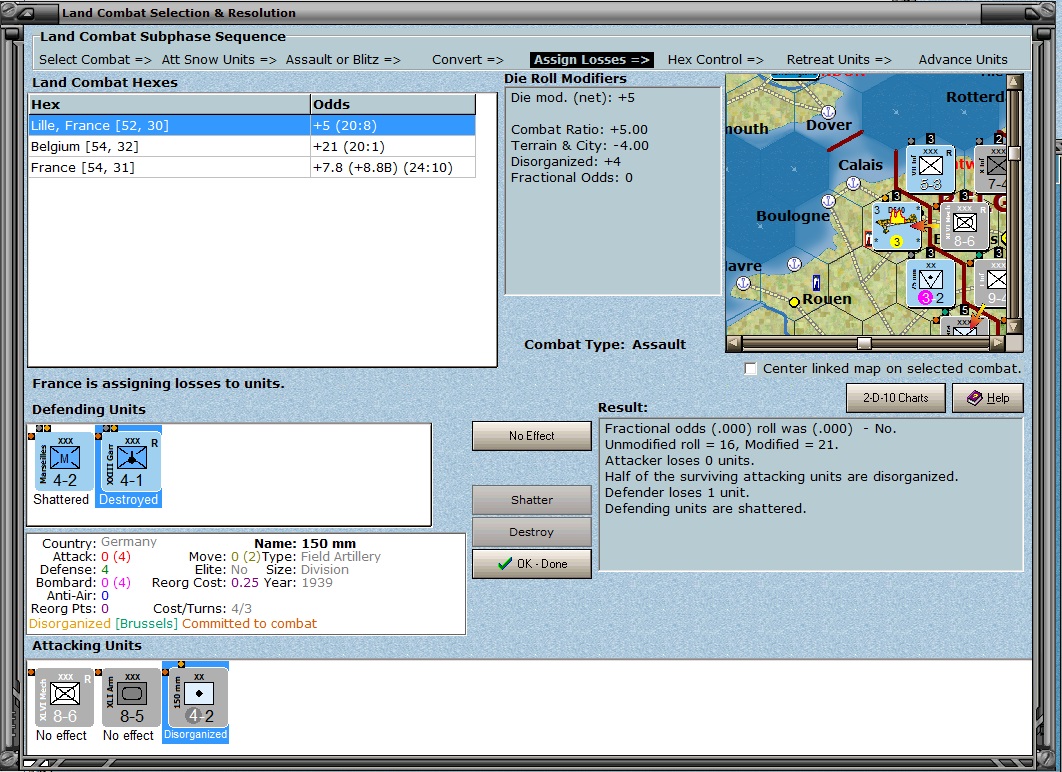
Task: Click the Shatter button
Action: pos(532,500)
